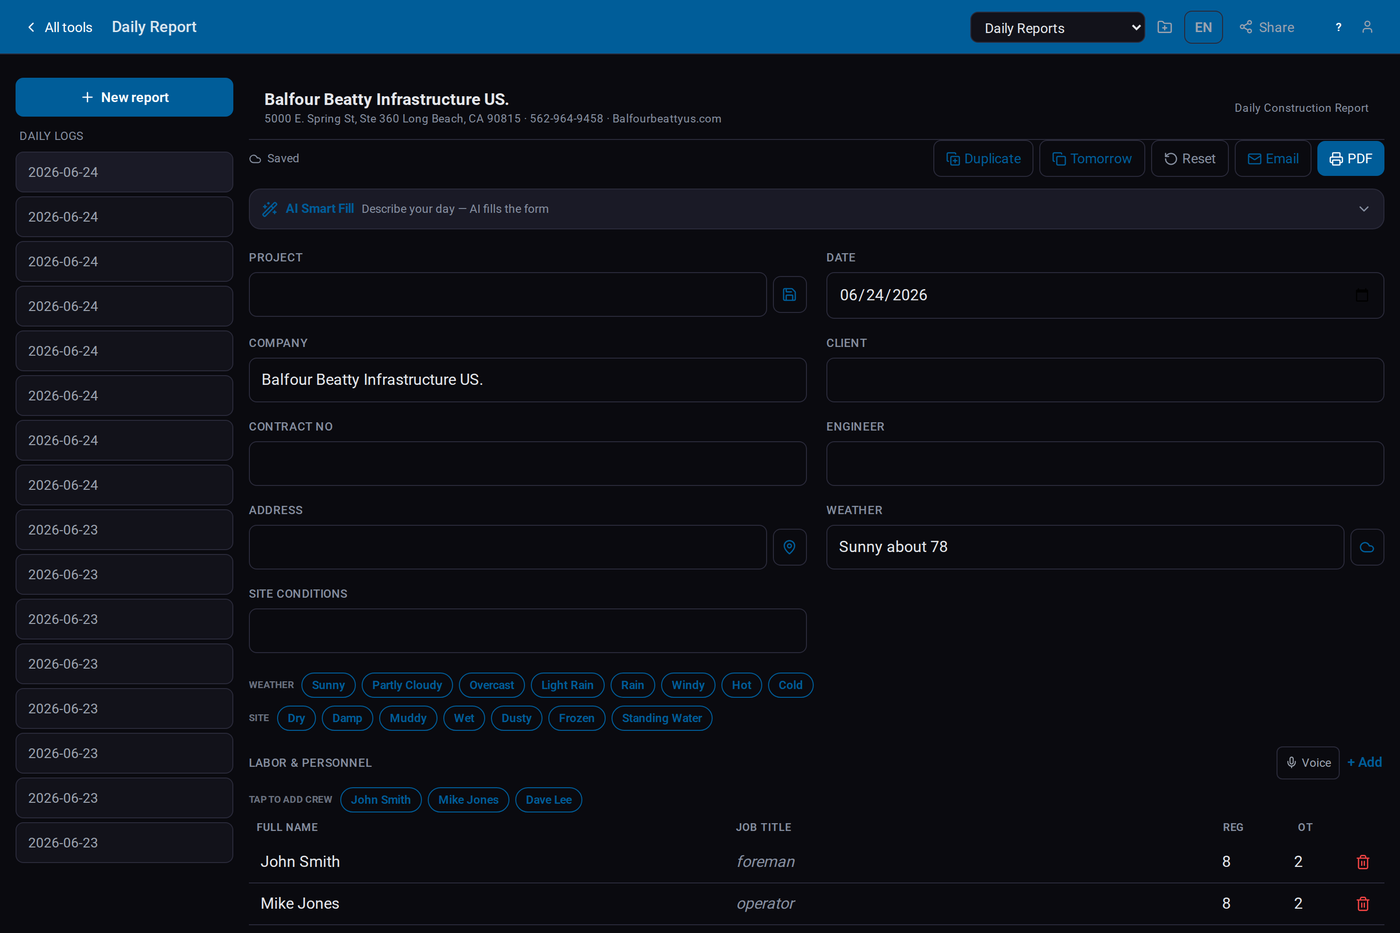1400x933 pixels.
Task: Click the Site Conditions input field
Action: (528, 631)
